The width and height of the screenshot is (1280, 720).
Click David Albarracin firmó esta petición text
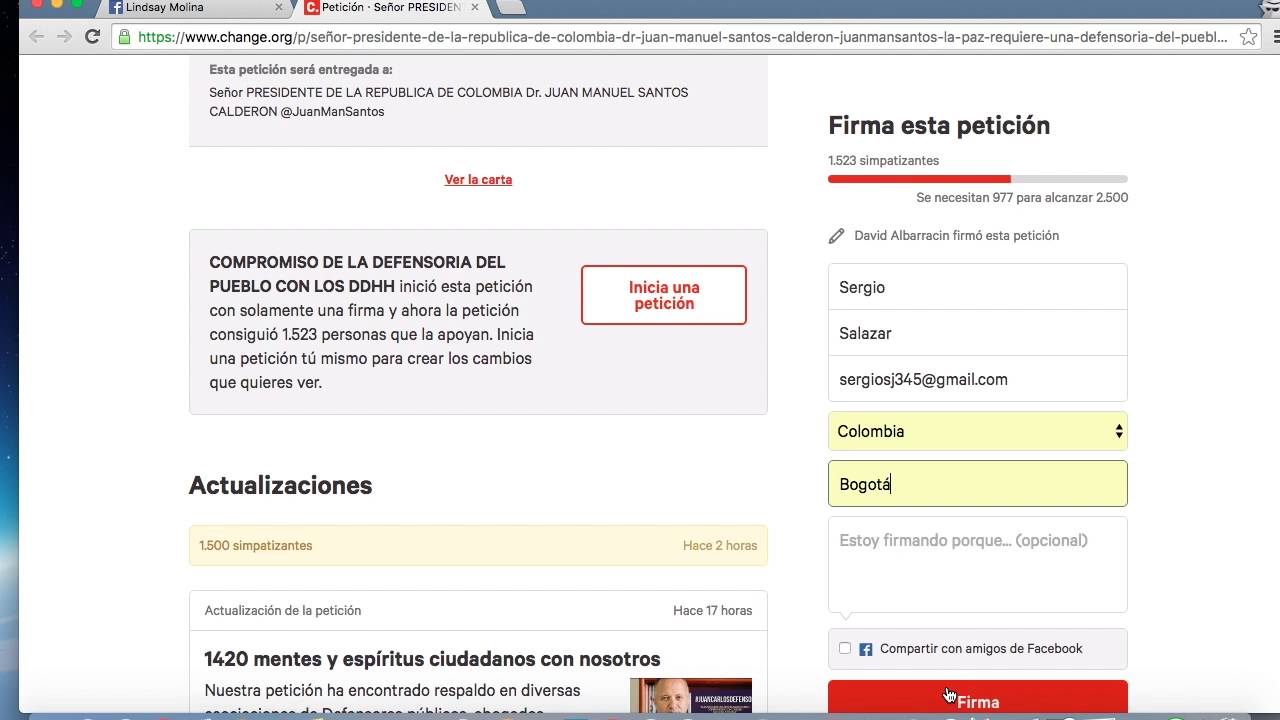click(x=956, y=236)
